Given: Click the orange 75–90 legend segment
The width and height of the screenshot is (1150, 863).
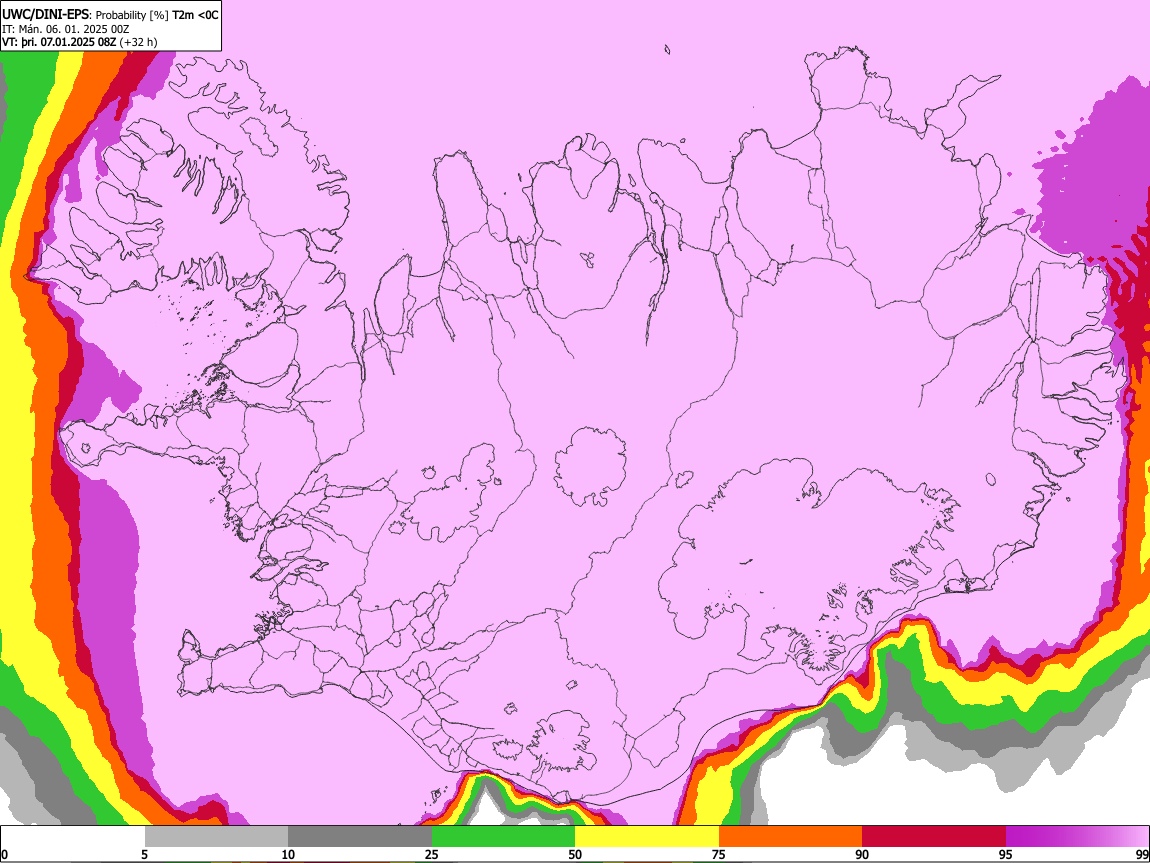Looking at the screenshot, I should tap(791, 837).
